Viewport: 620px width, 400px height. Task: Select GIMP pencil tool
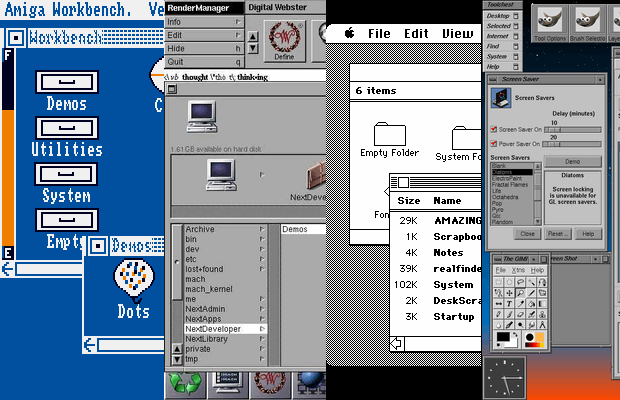[498, 314]
